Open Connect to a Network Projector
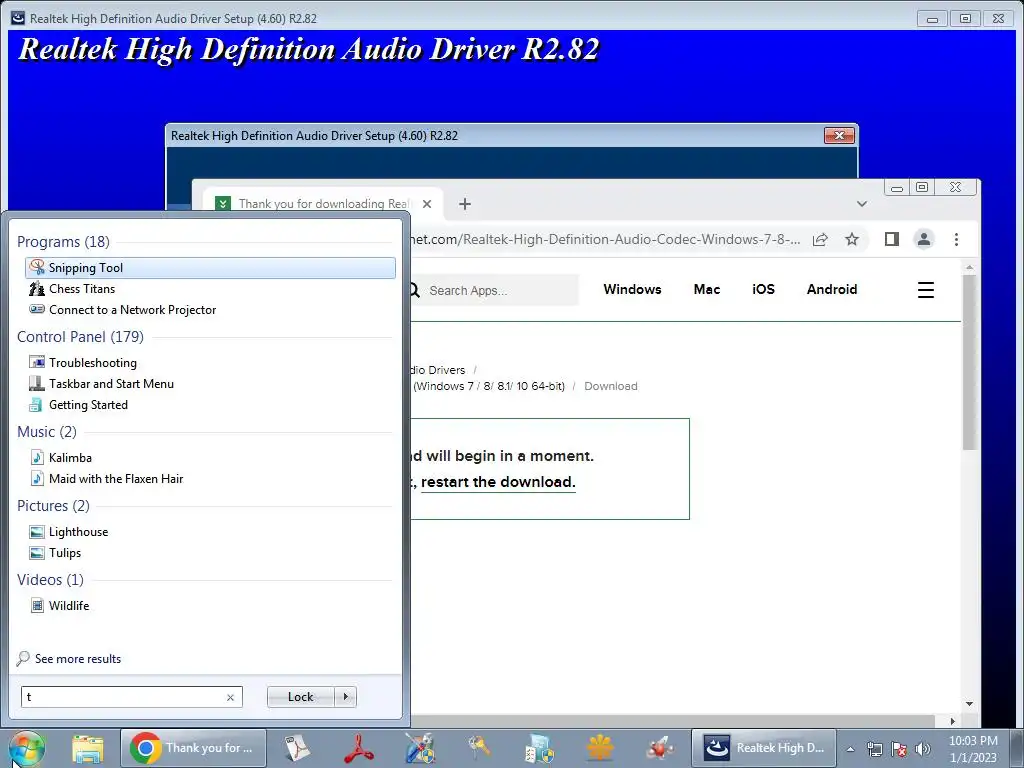 (132, 310)
